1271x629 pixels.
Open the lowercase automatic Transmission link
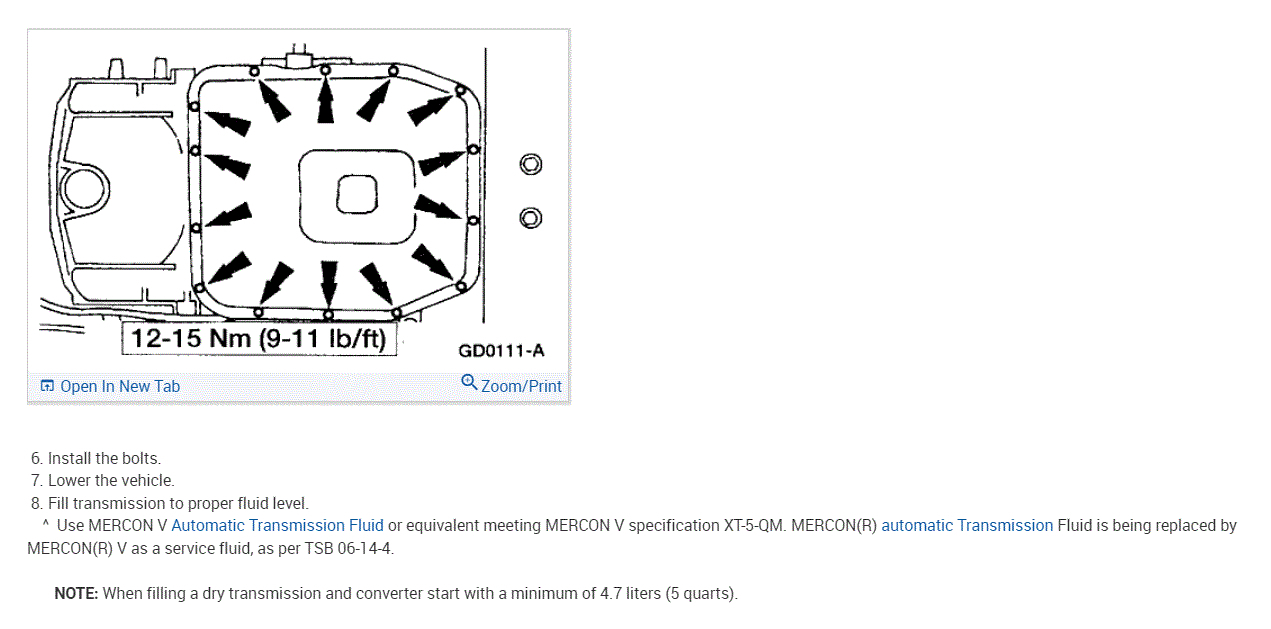point(966,525)
